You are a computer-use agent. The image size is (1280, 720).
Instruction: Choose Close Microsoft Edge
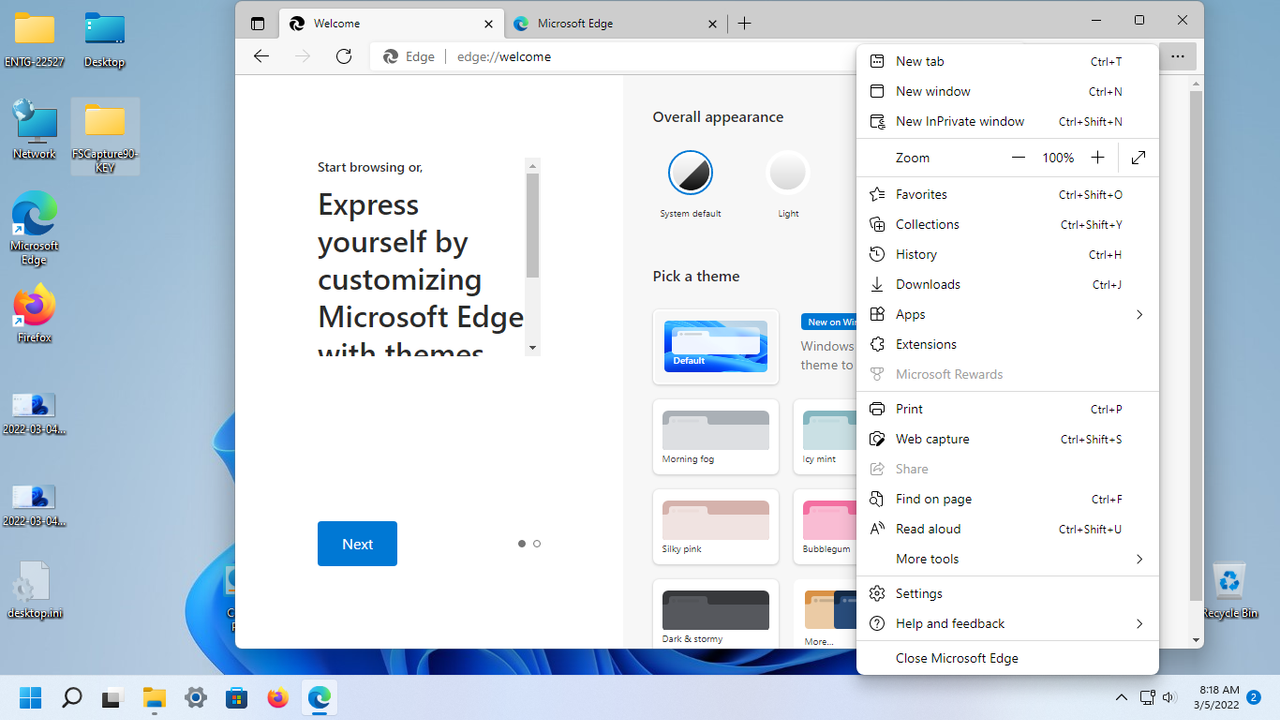click(1008, 658)
